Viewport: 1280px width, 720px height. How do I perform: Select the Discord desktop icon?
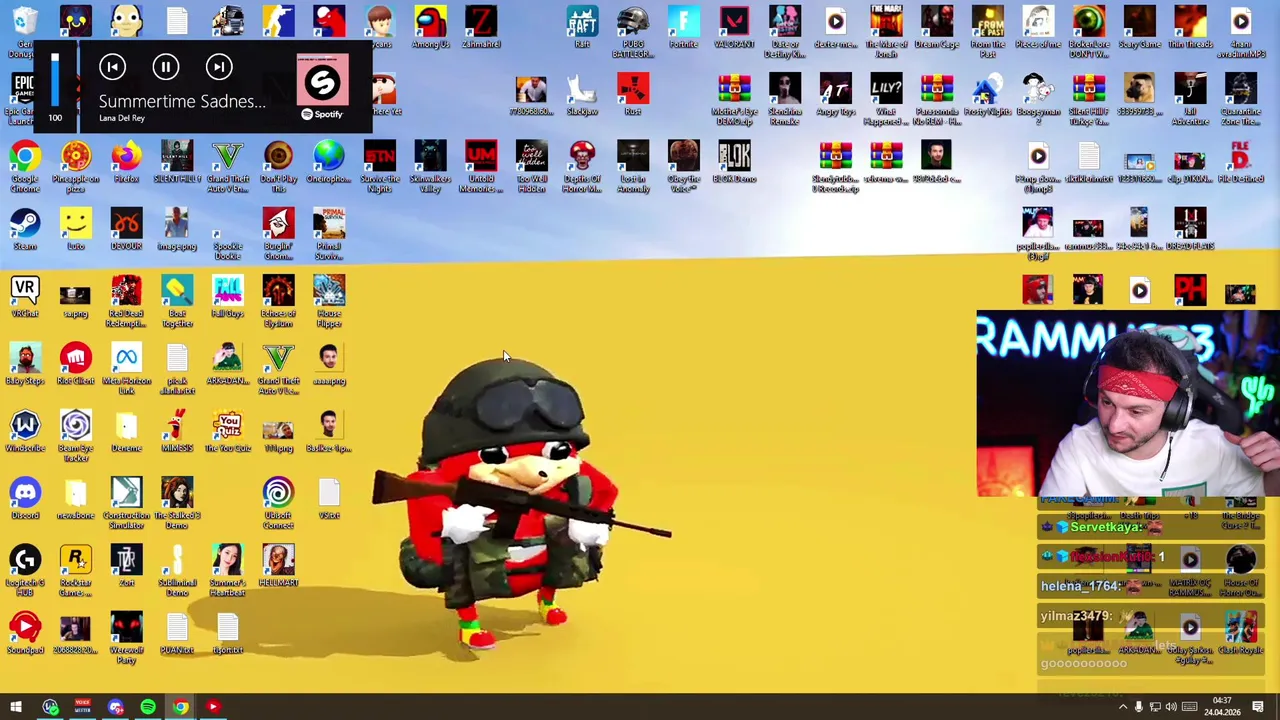click(x=25, y=497)
